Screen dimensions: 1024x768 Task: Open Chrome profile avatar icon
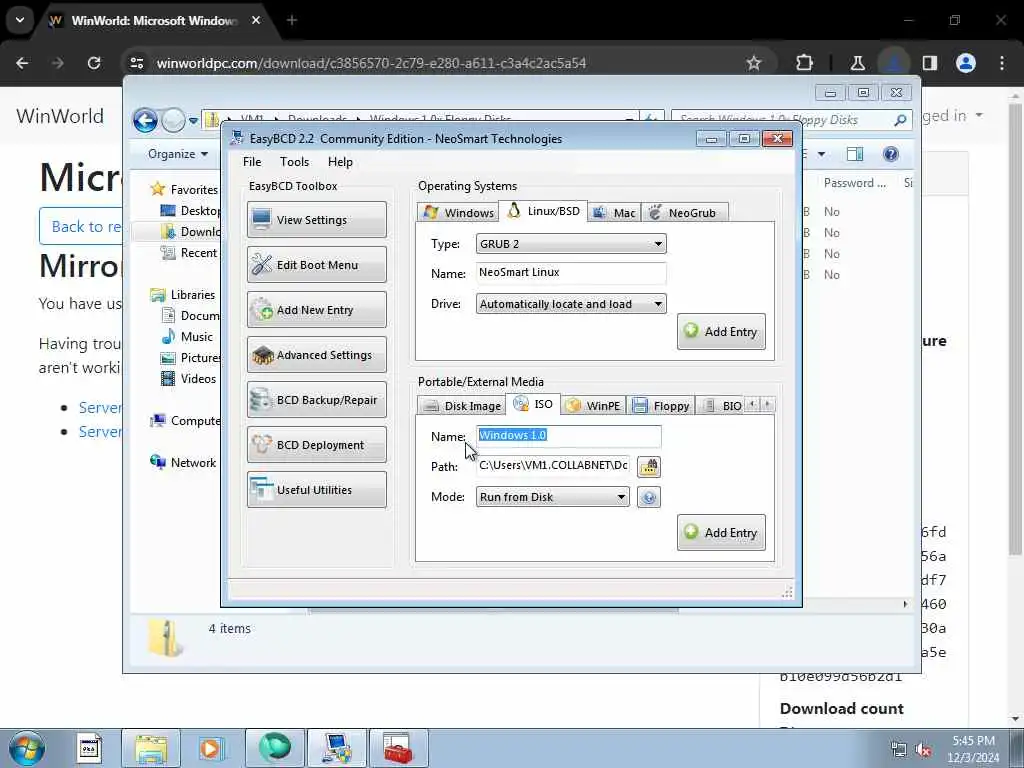[966, 63]
